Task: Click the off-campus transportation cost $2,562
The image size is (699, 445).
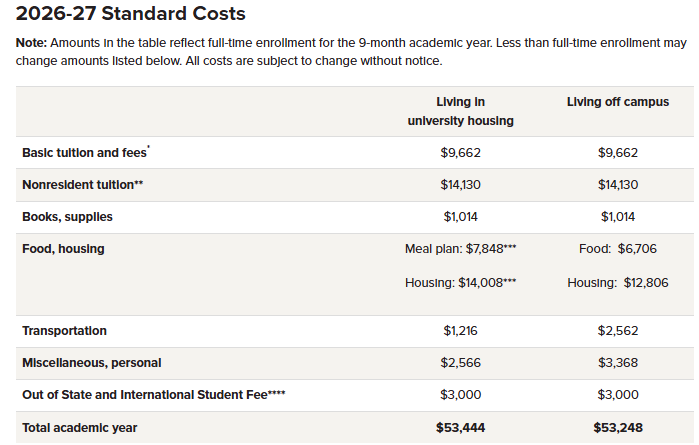Action: click(x=617, y=331)
